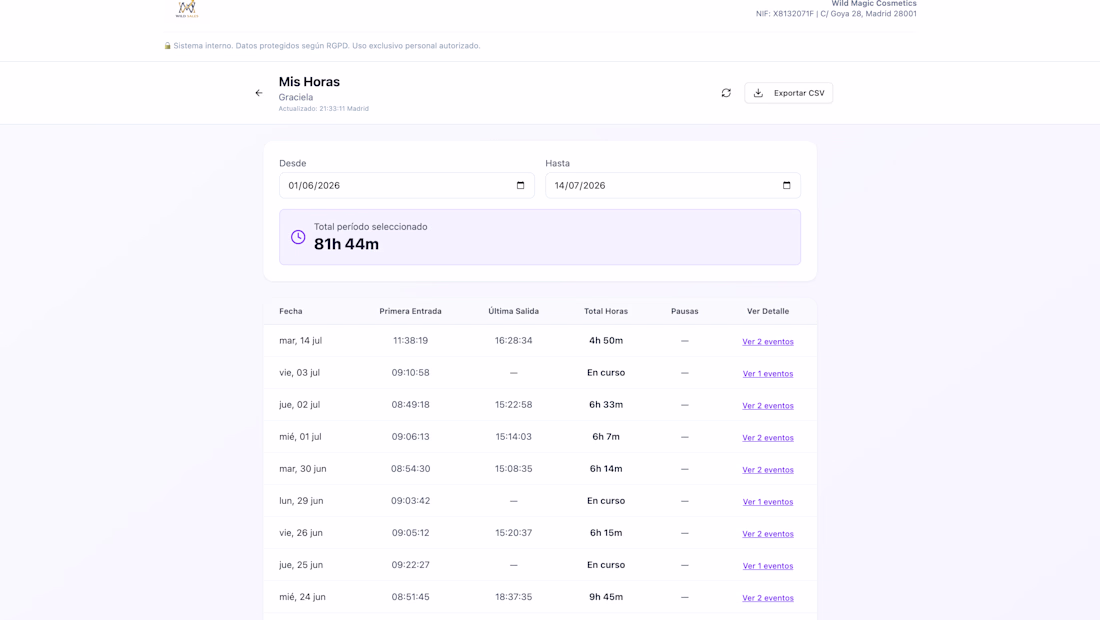The image size is (1100, 620).
Task: Click the Graciela name under Mis Horas
Action: pos(295,97)
